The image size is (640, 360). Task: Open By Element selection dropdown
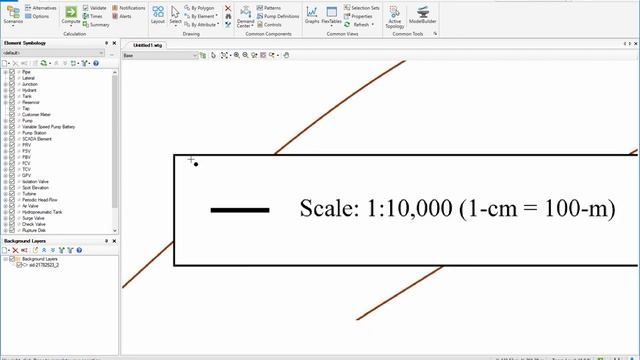click(x=201, y=16)
